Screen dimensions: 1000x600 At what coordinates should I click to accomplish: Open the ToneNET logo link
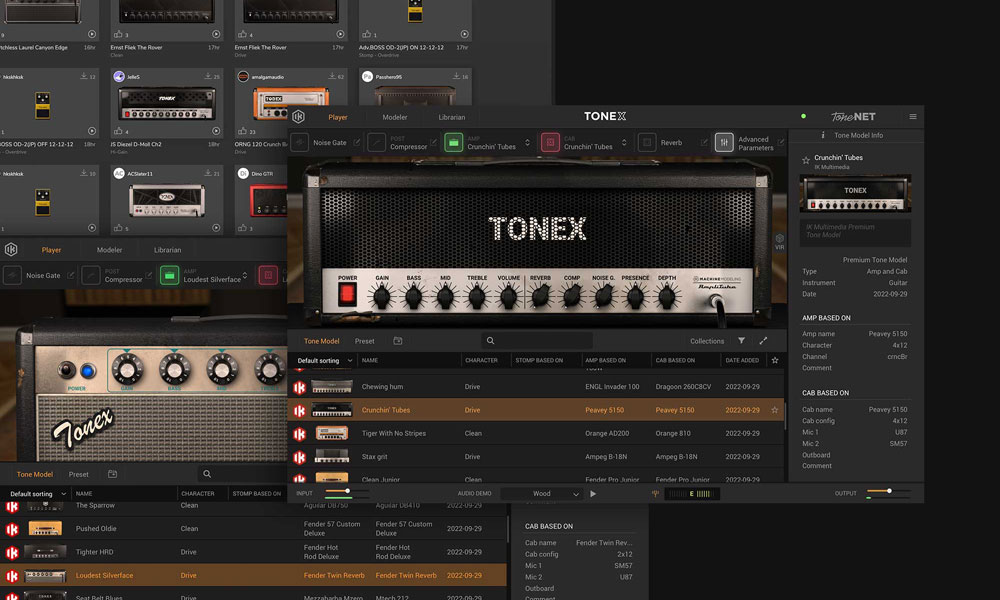[x=853, y=117]
